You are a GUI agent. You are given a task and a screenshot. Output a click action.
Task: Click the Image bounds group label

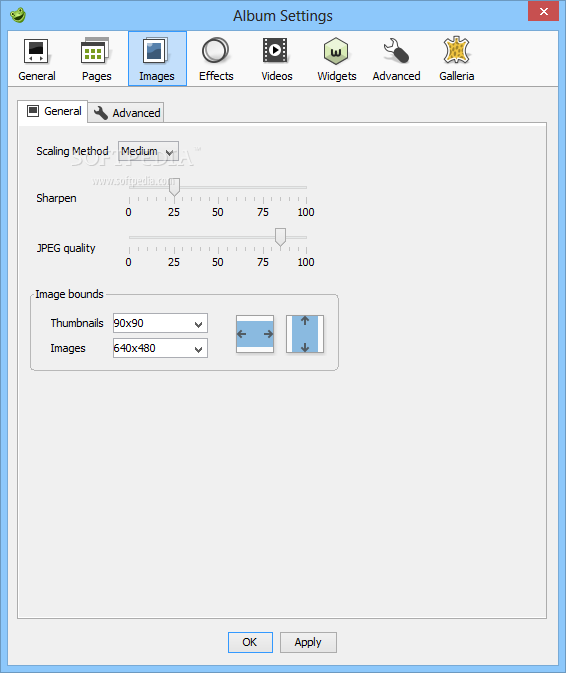click(x=70, y=294)
